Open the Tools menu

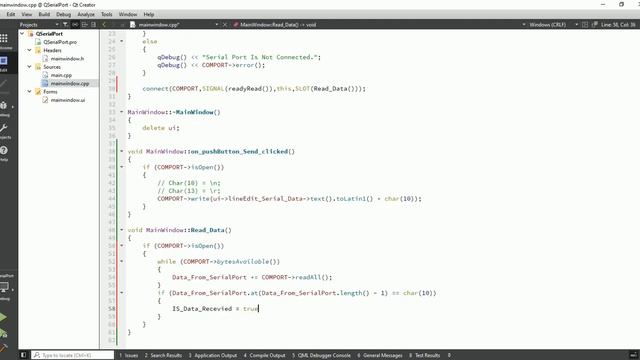coord(107,14)
